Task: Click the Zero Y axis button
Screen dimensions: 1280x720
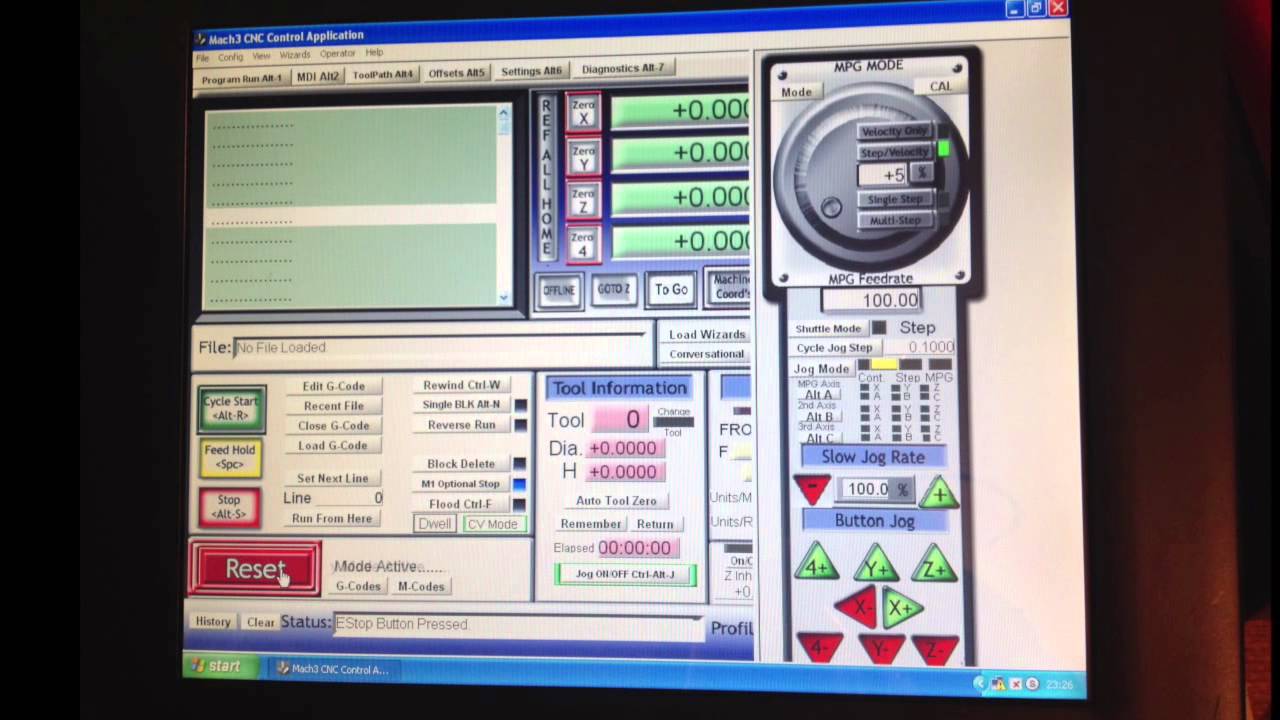Action: pos(584,157)
